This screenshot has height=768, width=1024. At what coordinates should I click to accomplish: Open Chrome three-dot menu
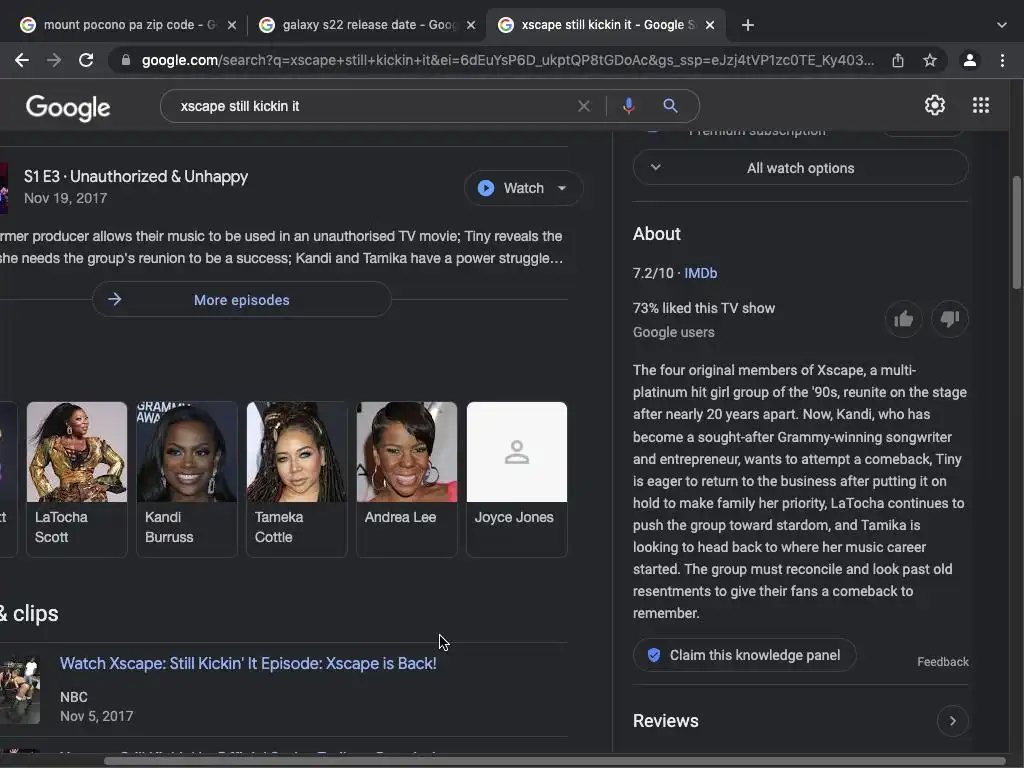(1002, 61)
